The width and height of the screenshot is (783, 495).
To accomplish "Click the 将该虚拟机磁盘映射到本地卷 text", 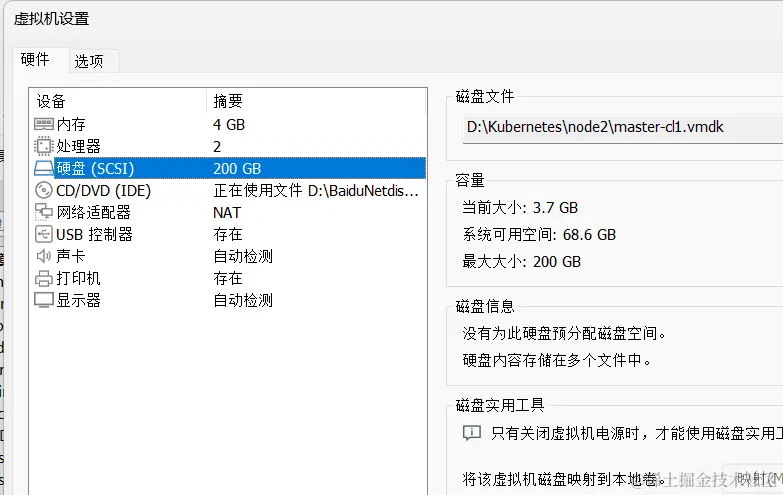I will [564, 480].
